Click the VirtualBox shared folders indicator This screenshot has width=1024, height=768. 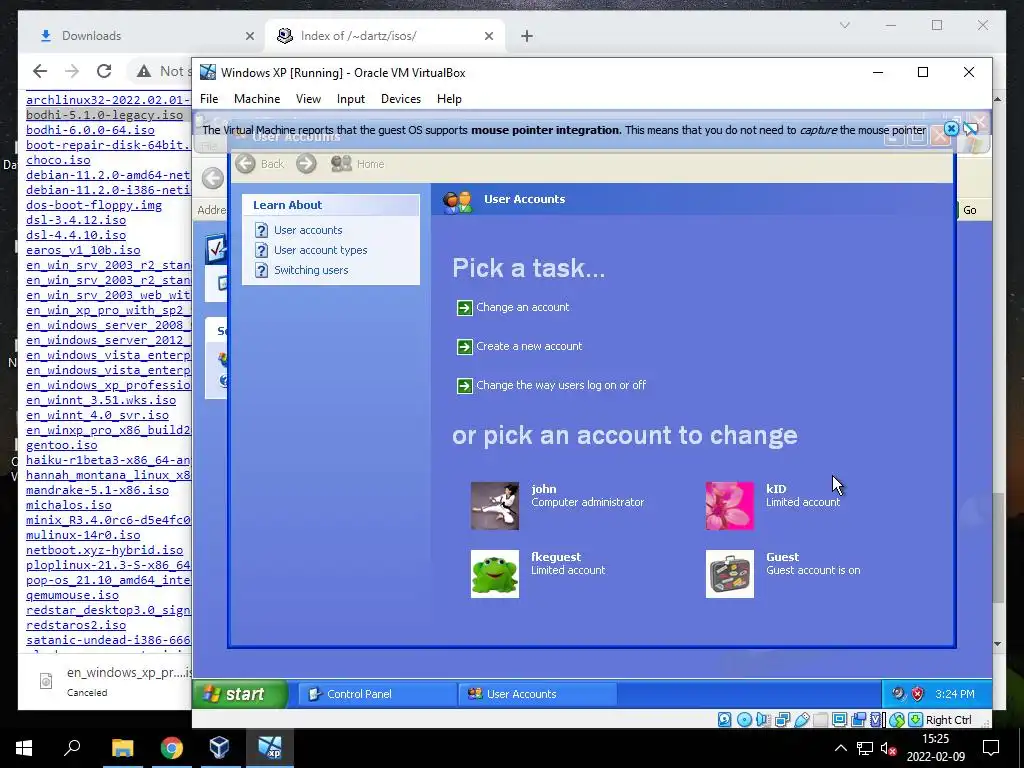point(820,720)
